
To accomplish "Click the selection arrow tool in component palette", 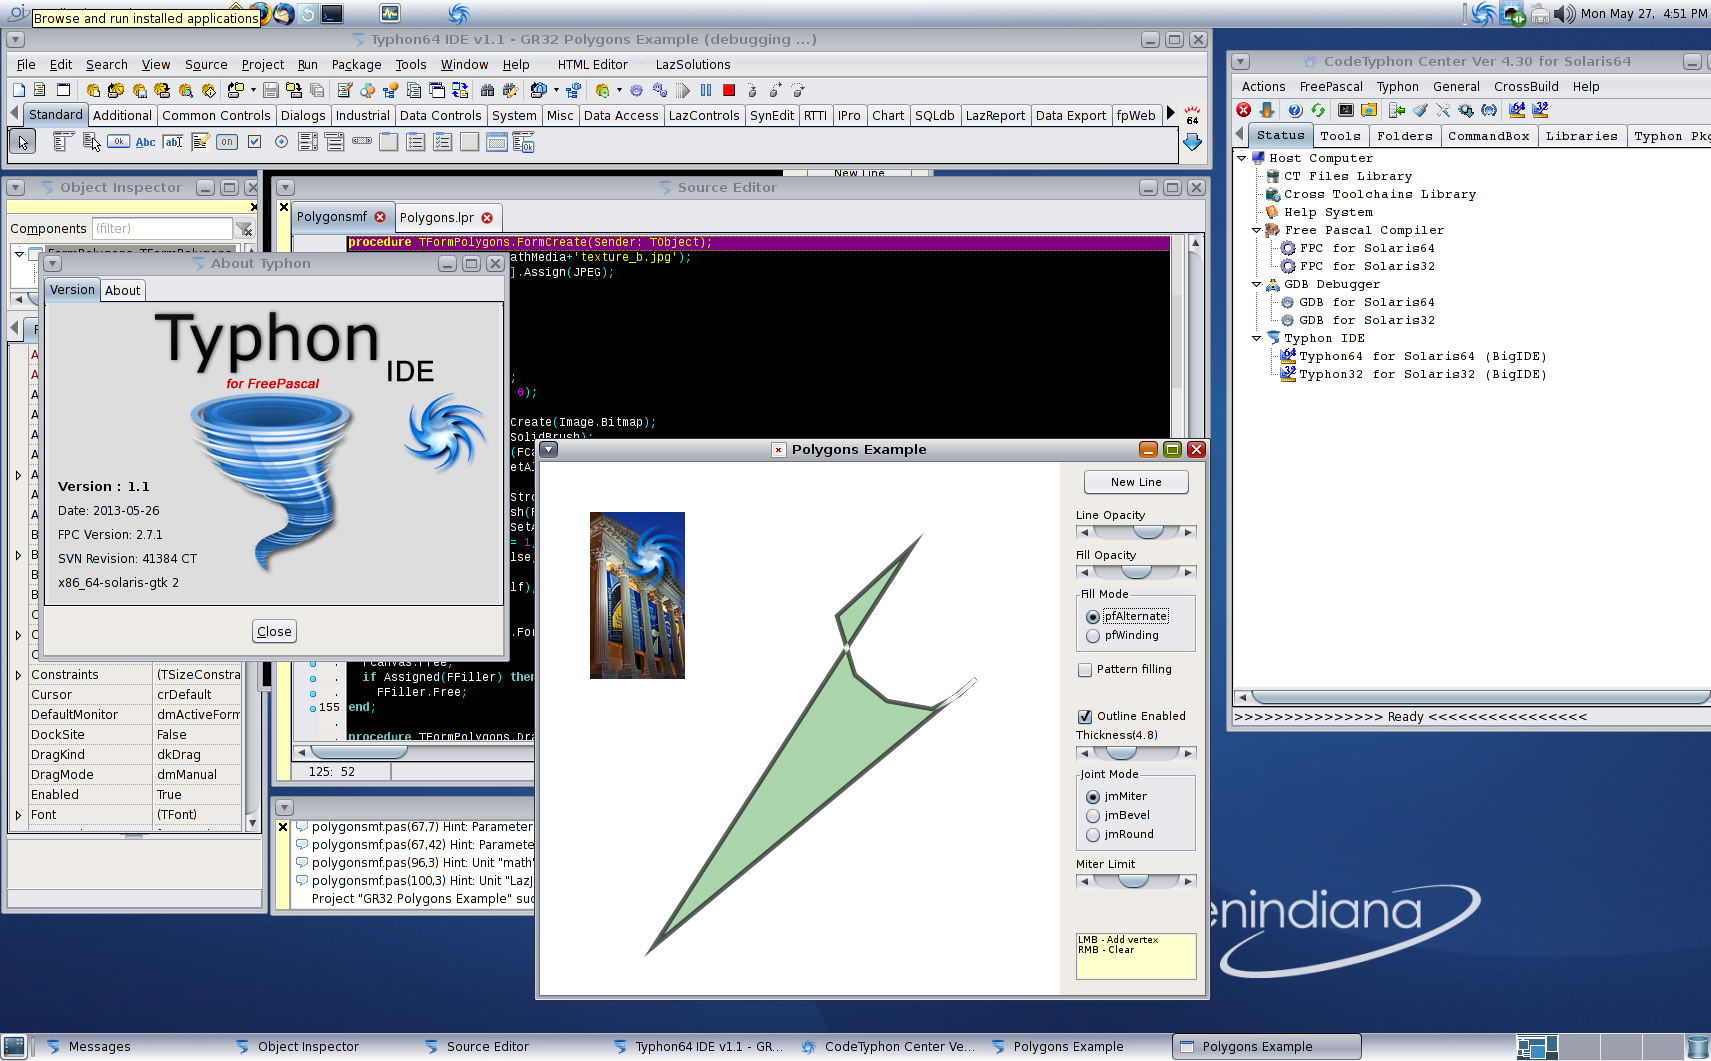I will pyautogui.click(x=22, y=142).
